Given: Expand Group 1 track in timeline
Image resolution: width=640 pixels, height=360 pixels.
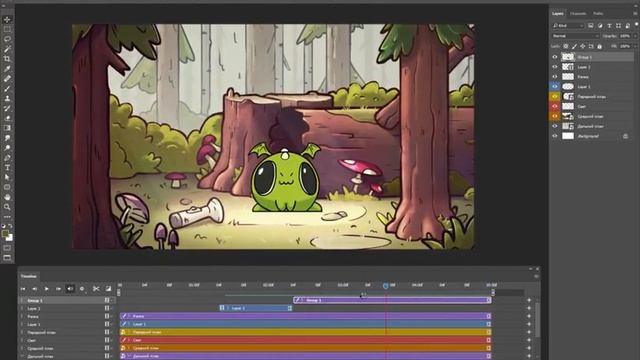Looking at the screenshot, I should [x=22, y=300].
